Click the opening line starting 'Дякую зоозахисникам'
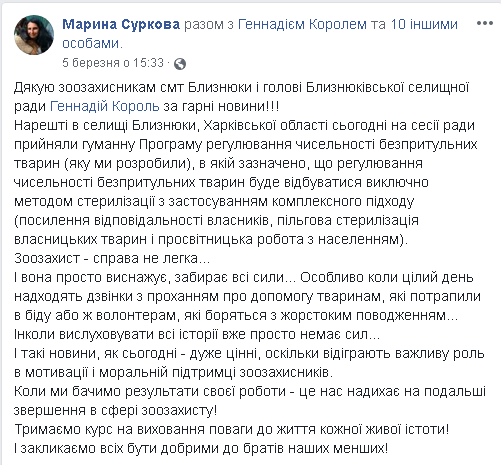The width and height of the screenshot is (501, 465). (241, 87)
